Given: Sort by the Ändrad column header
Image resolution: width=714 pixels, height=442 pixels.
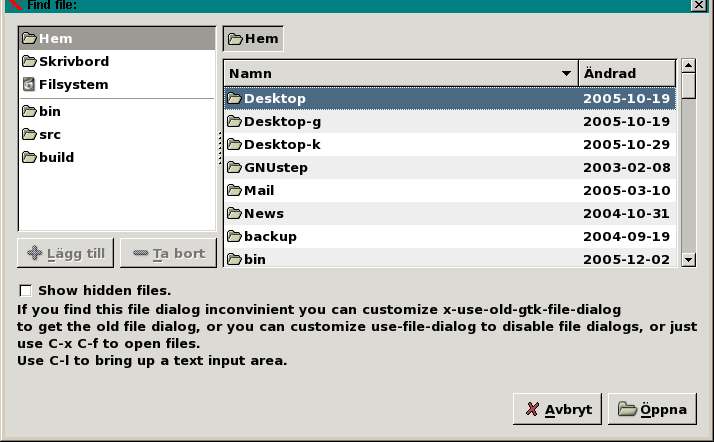Looking at the screenshot, I should (627, 73).
